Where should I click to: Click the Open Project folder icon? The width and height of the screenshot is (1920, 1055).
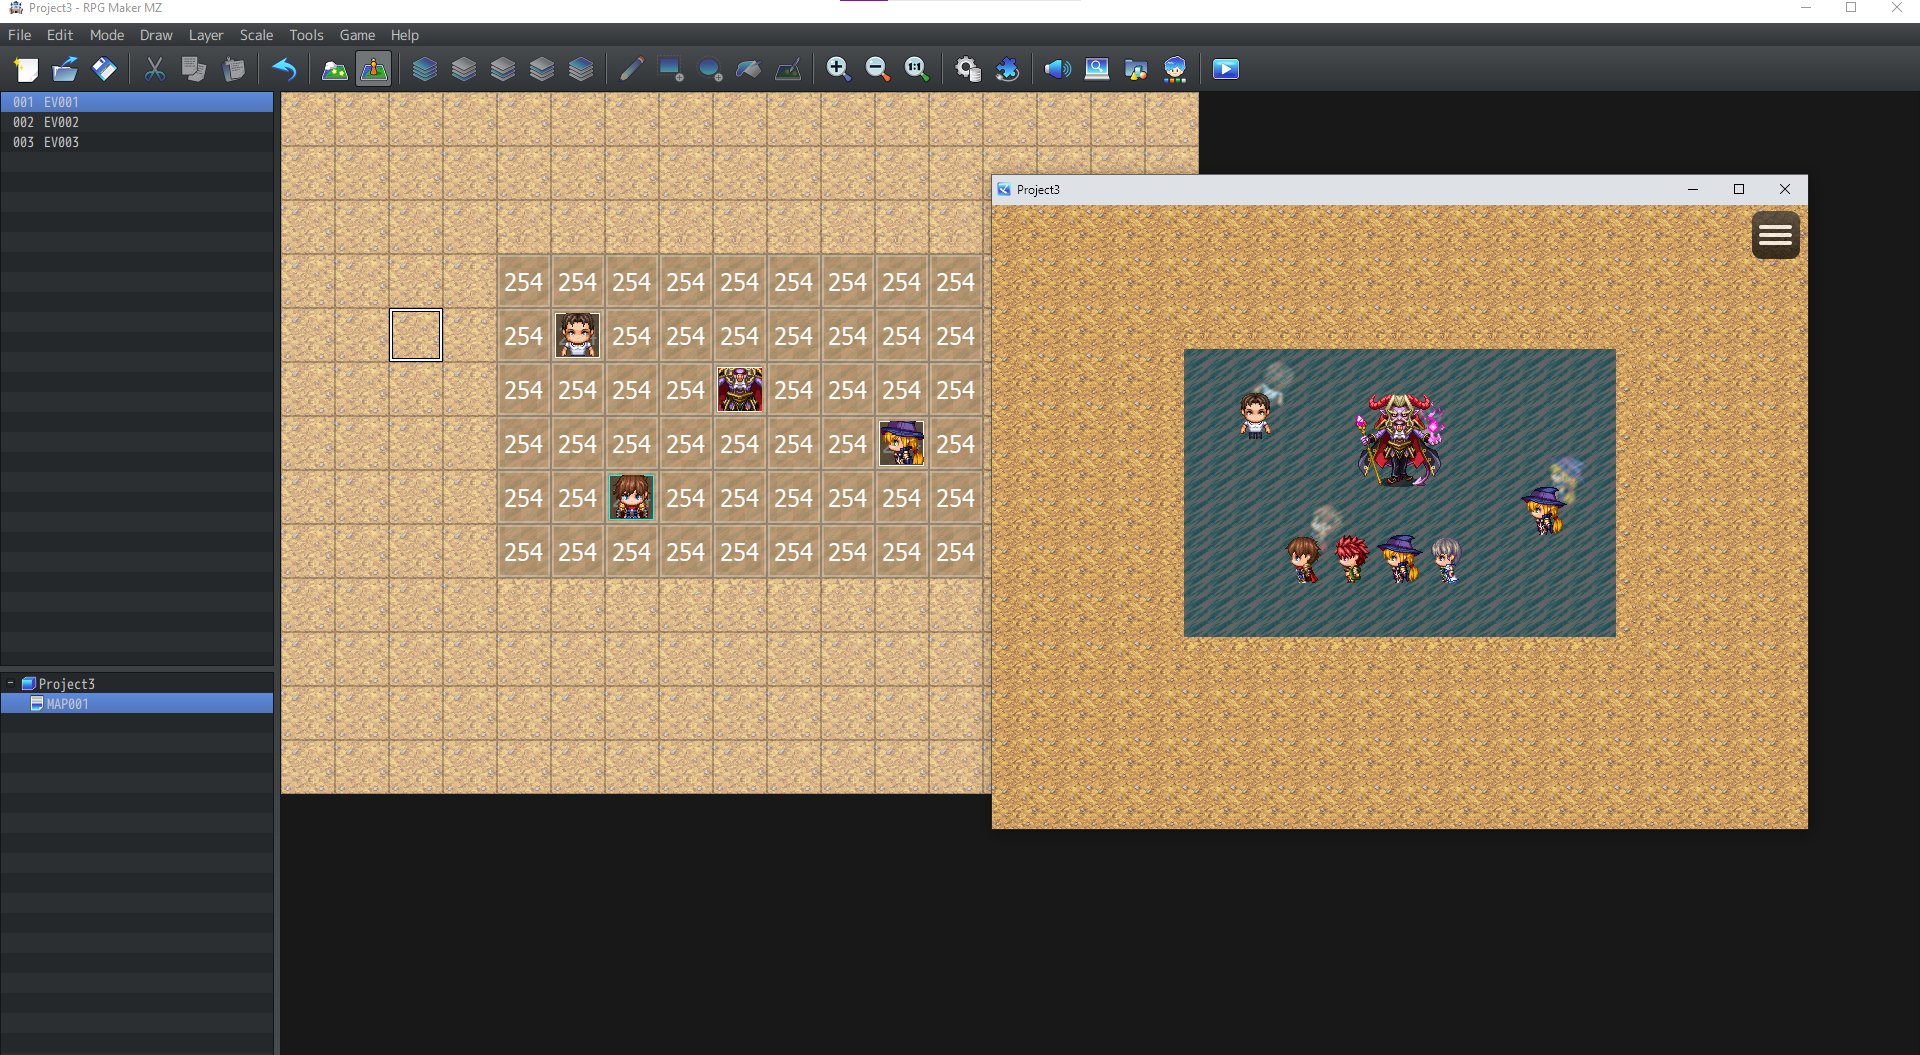tap(65, 69)
